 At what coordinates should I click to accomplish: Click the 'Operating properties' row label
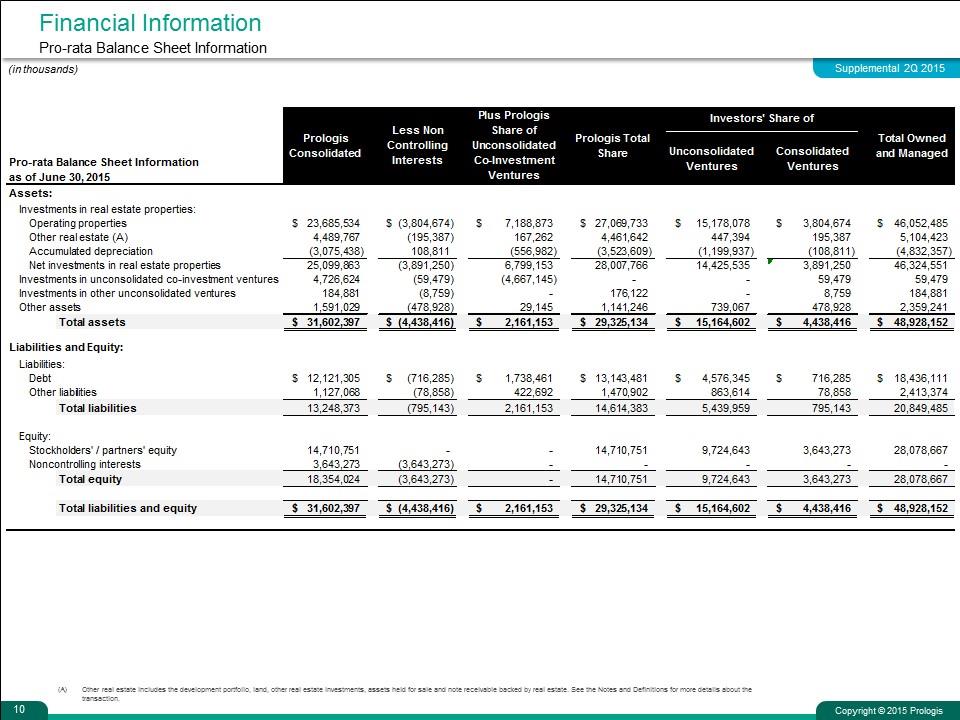[78, 223]
